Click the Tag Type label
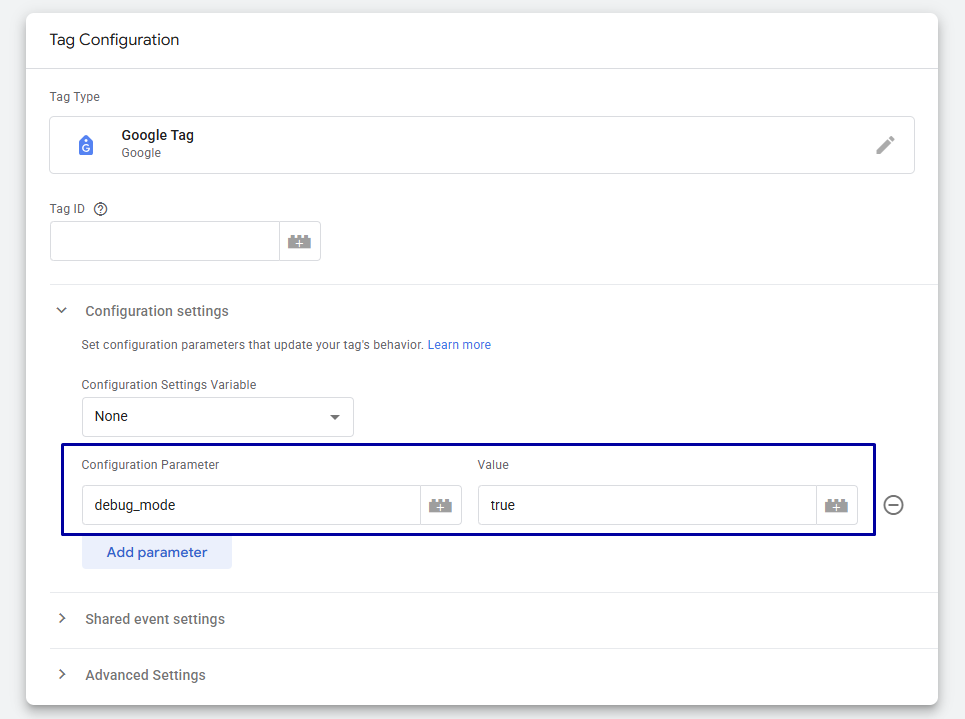The image size is (965, 719). click(74, 97)
